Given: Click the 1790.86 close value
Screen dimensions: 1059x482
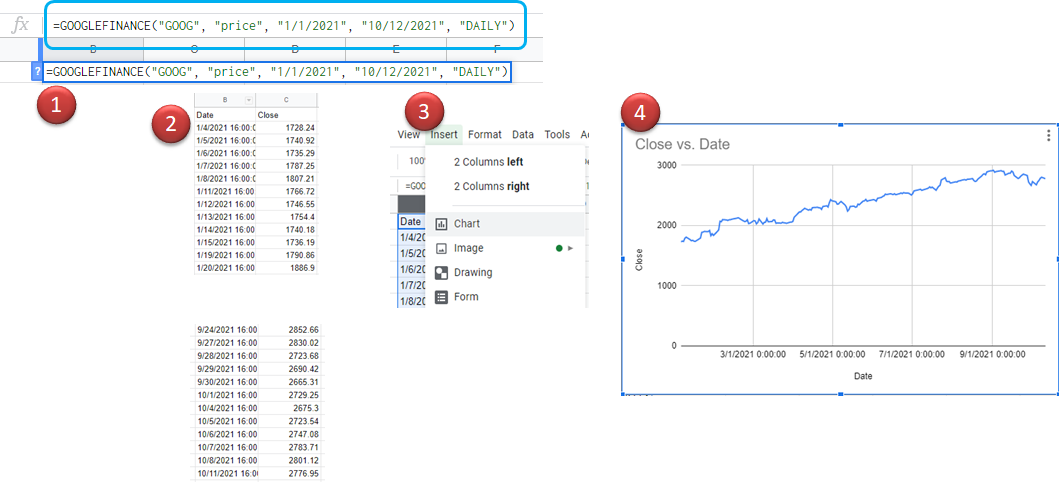Looking at the screenshot, I should pos(301,255).
